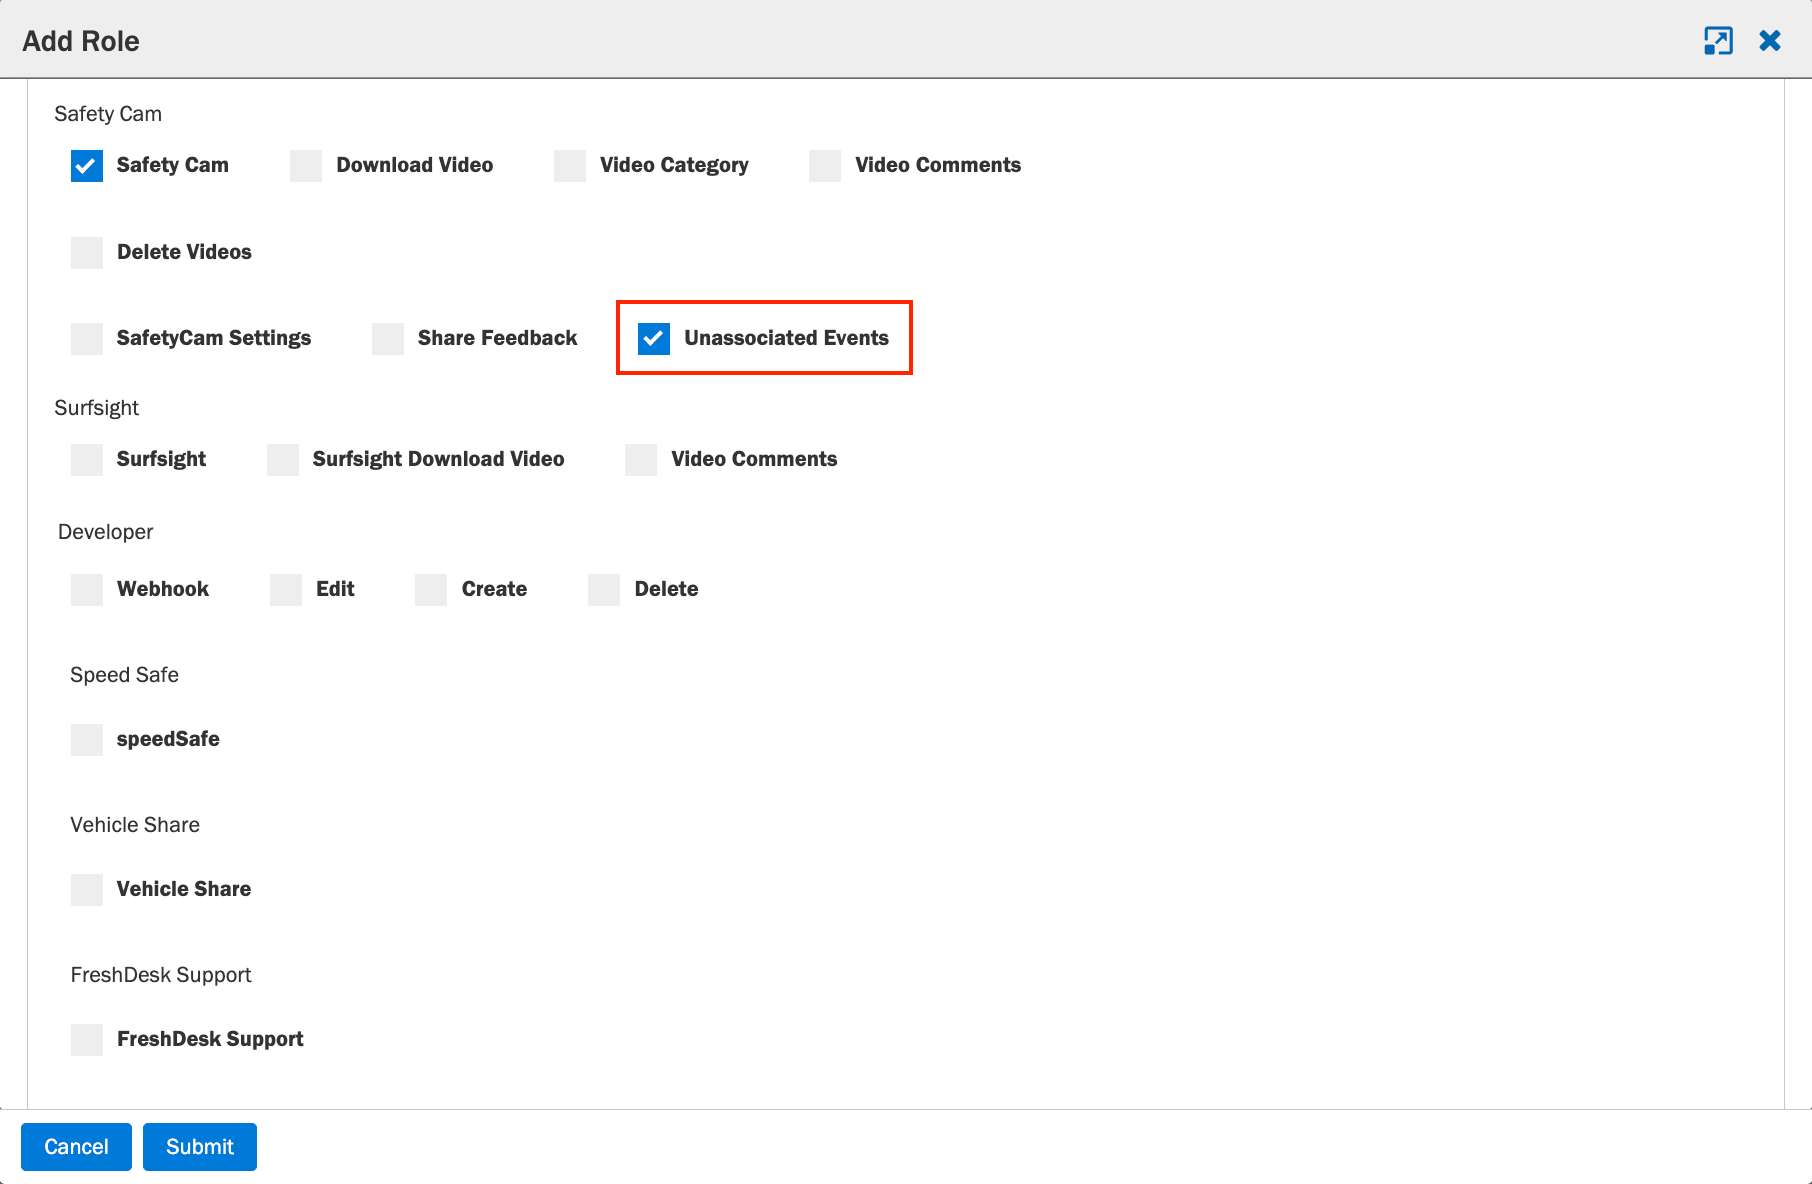Check the FreshDesk Support box
This screenshot has width=1812, height=1184.
click(87, 1040)
